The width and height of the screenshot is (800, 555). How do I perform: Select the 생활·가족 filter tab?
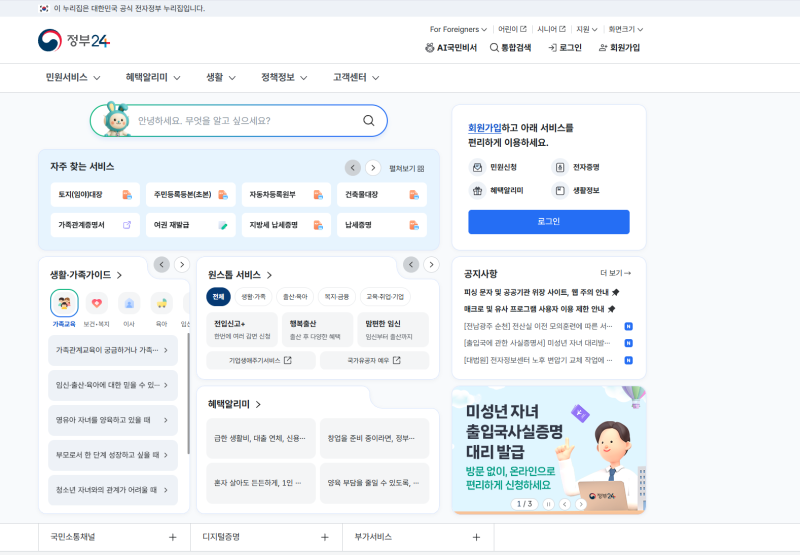(253, 297)
